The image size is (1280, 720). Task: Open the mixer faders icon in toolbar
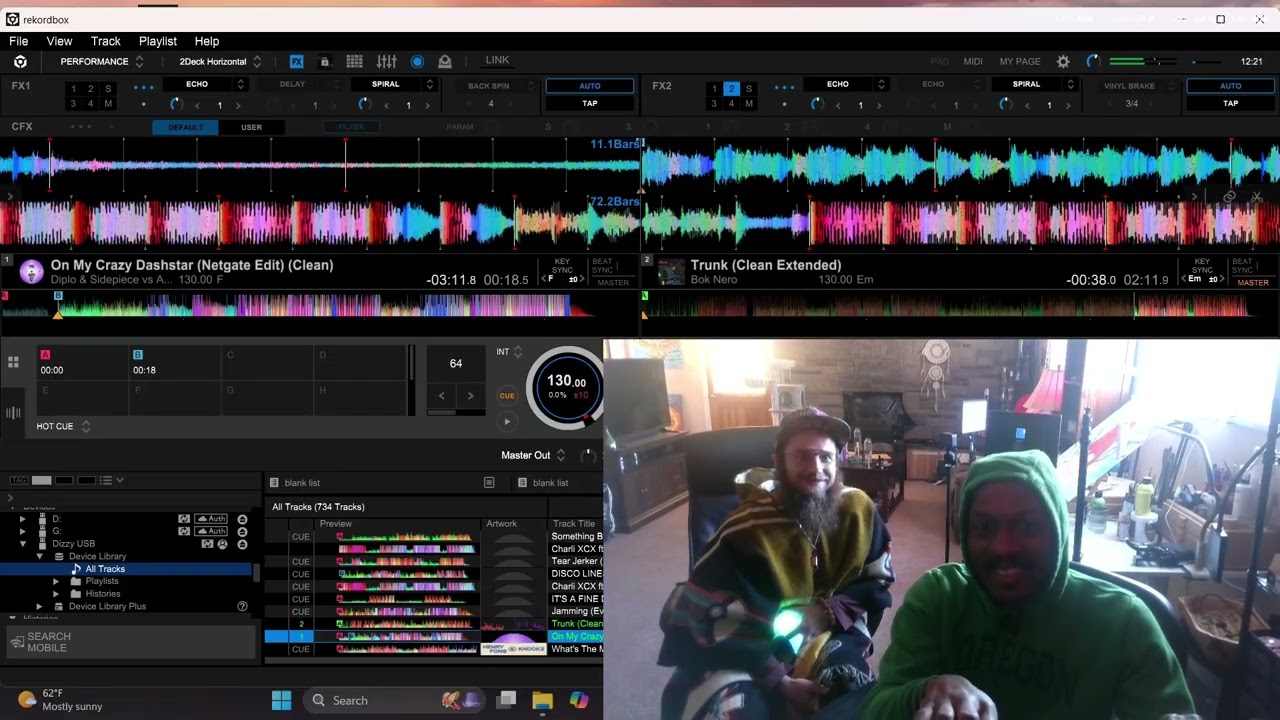coord(387,61)
